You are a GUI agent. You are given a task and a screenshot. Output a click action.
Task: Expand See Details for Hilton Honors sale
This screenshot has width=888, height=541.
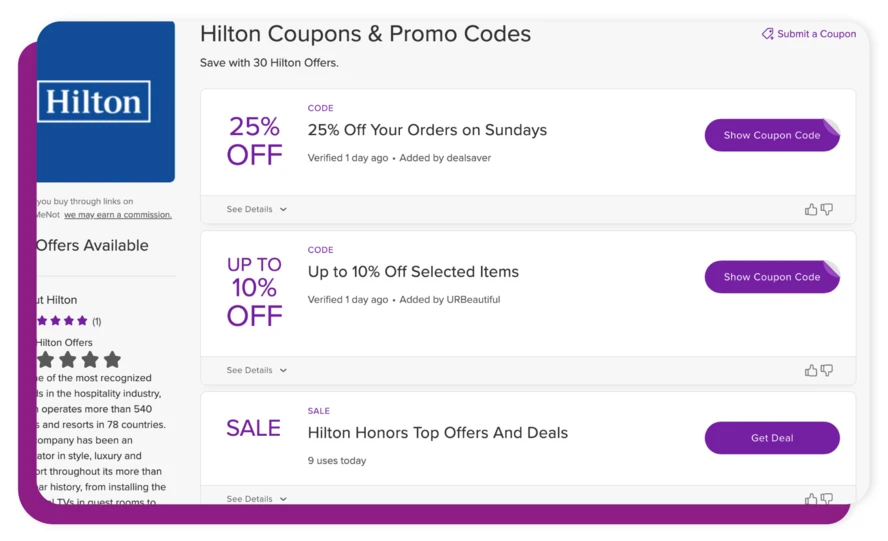tap(256, 499)
